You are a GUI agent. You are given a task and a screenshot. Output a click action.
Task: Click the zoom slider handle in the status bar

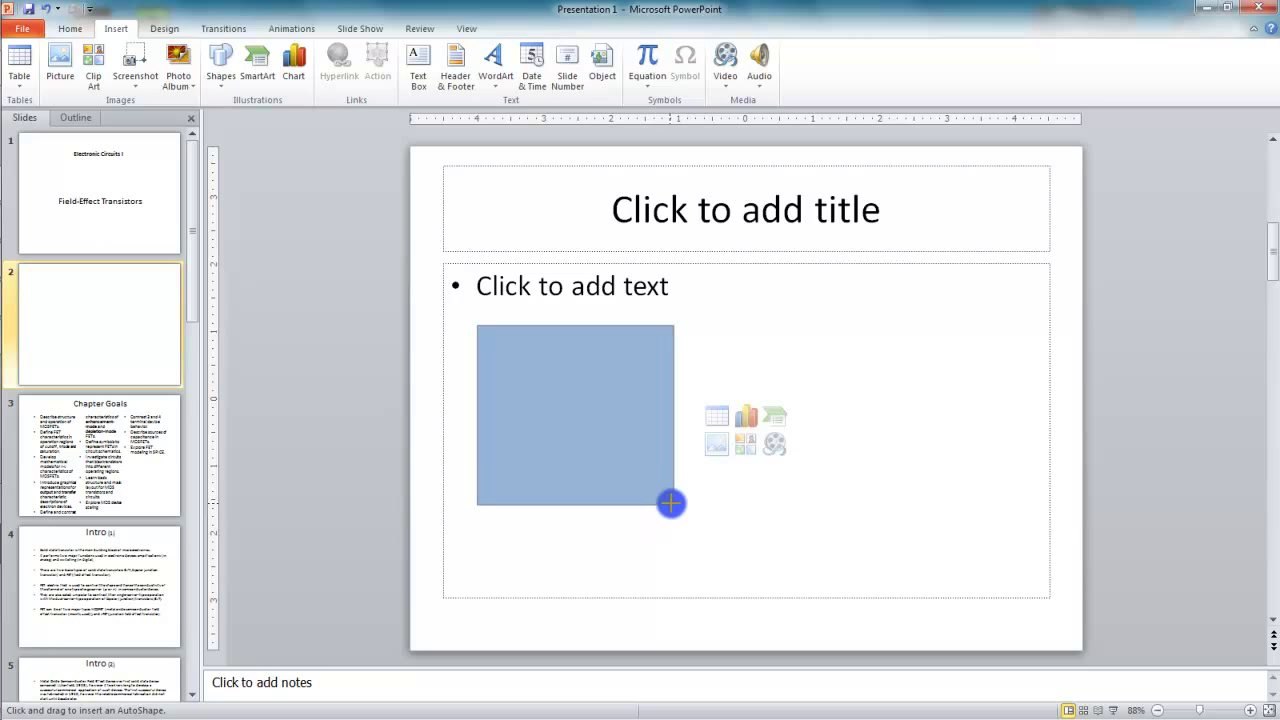pyautogui.click(x=1199, y=710)
